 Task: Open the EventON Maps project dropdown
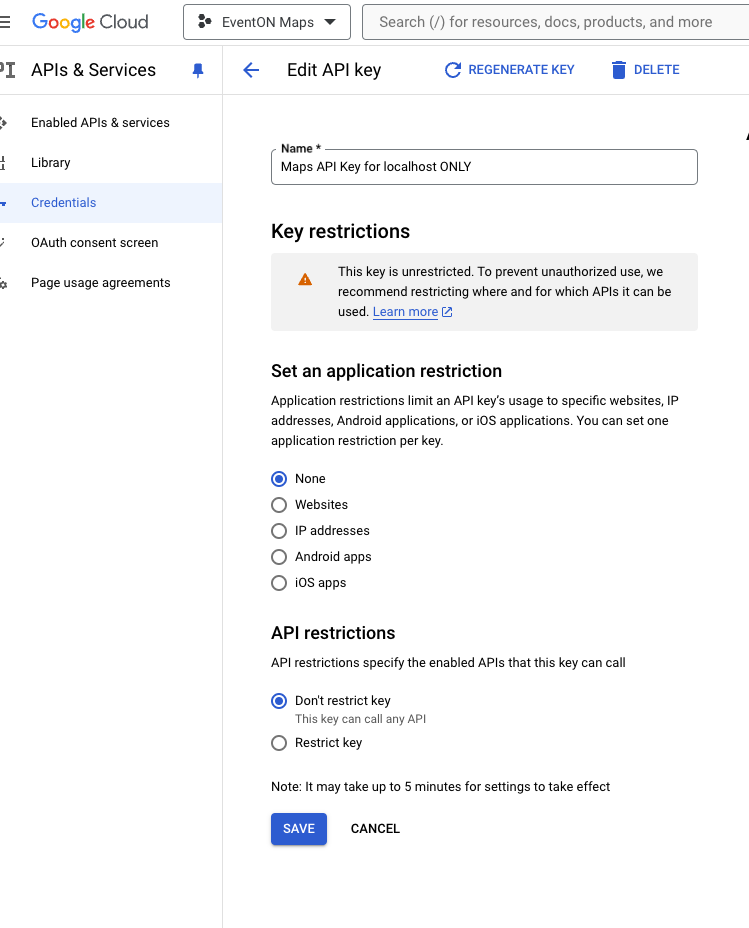(267, 22)
